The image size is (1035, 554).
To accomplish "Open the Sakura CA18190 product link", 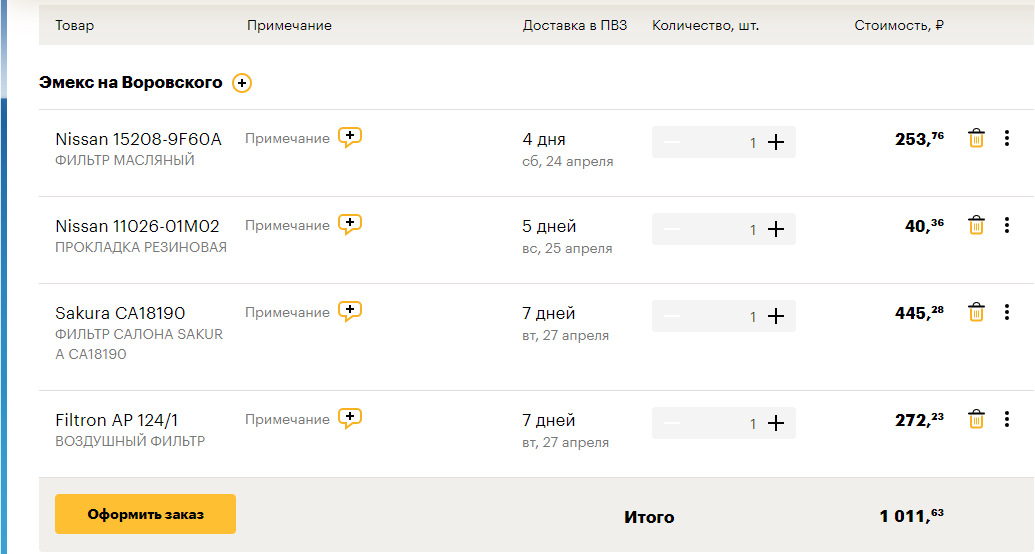I will point(120,313).
